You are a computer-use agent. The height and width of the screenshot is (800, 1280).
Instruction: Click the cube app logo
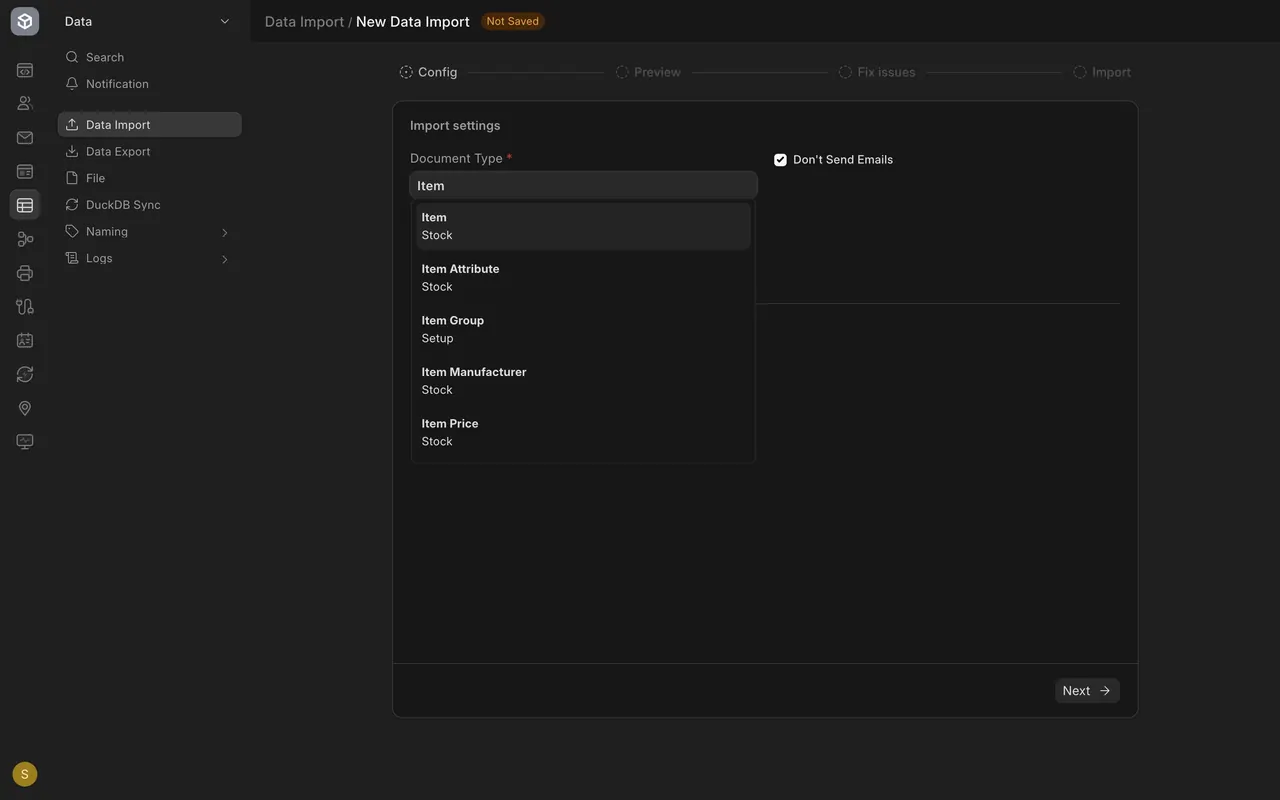25,21
